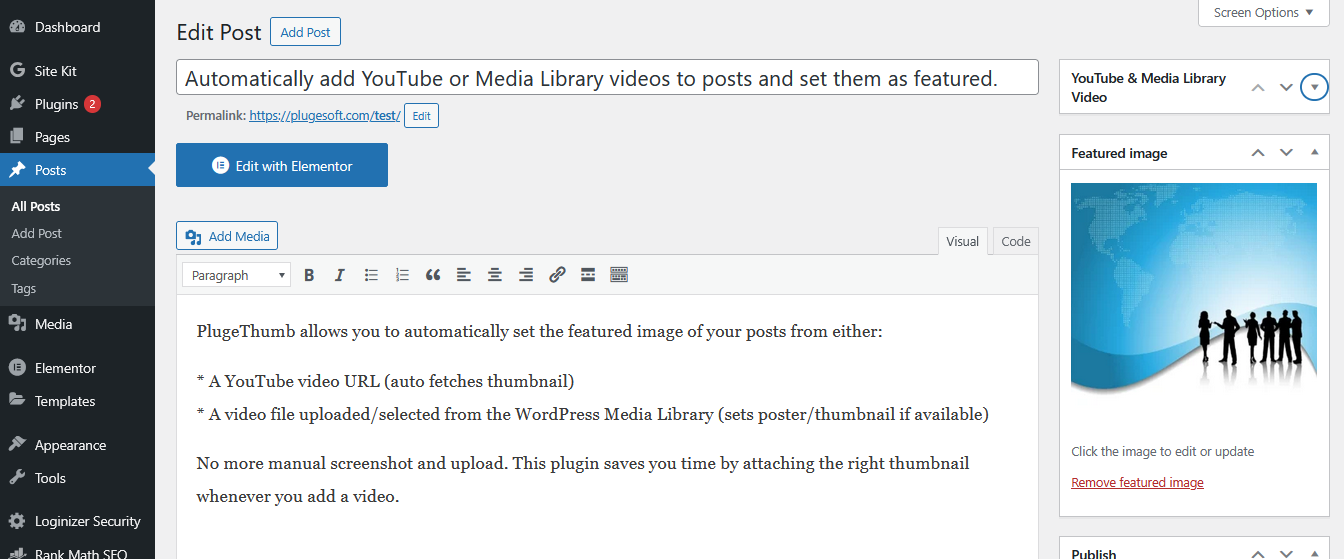Image resolution: width=1344 pixels, height=559 pixels.
Task: Click the Dashboard gauge icon in sidebar
Action: 17,27
